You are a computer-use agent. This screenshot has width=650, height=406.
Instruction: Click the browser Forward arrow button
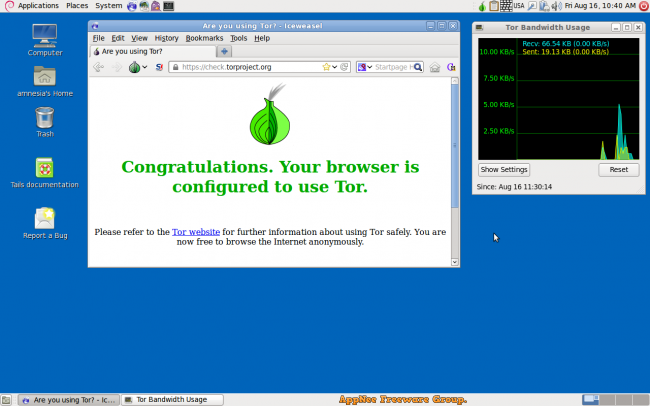(117, 67)
